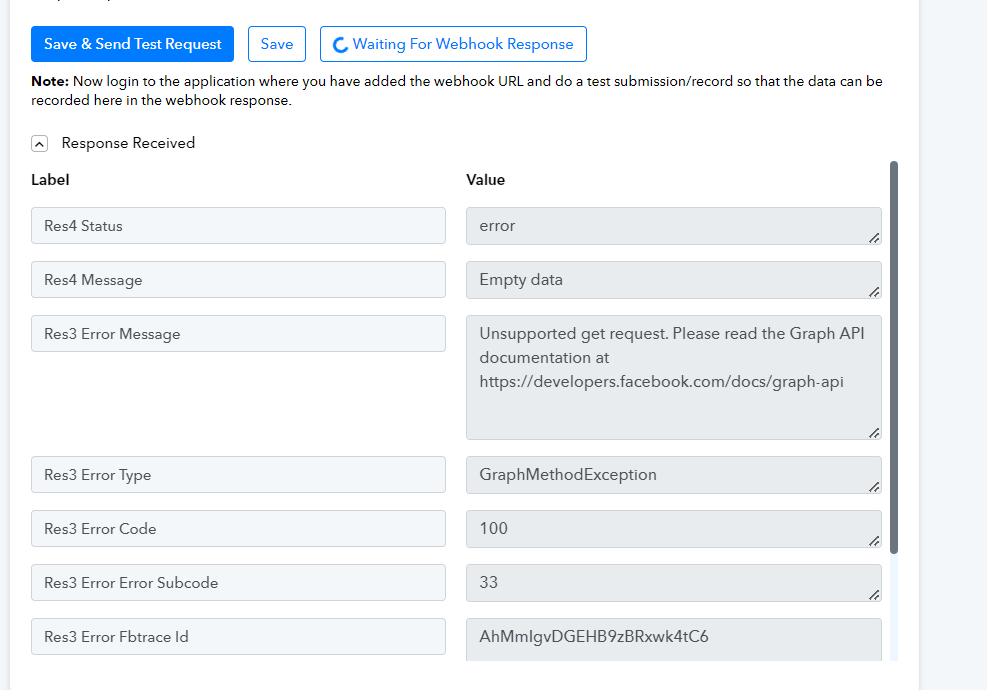The image size is (987, 690).
Task: Click the value box containing 100
Action: [x=674, y=529]
